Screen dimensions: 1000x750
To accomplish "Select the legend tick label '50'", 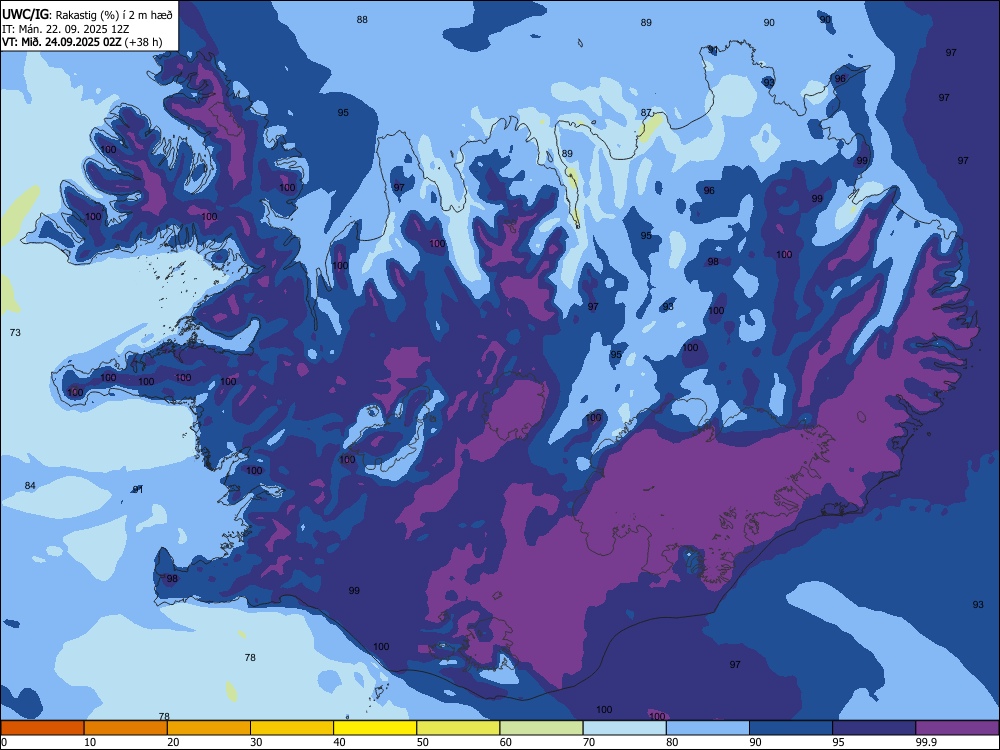I will [x=422, y=742].
